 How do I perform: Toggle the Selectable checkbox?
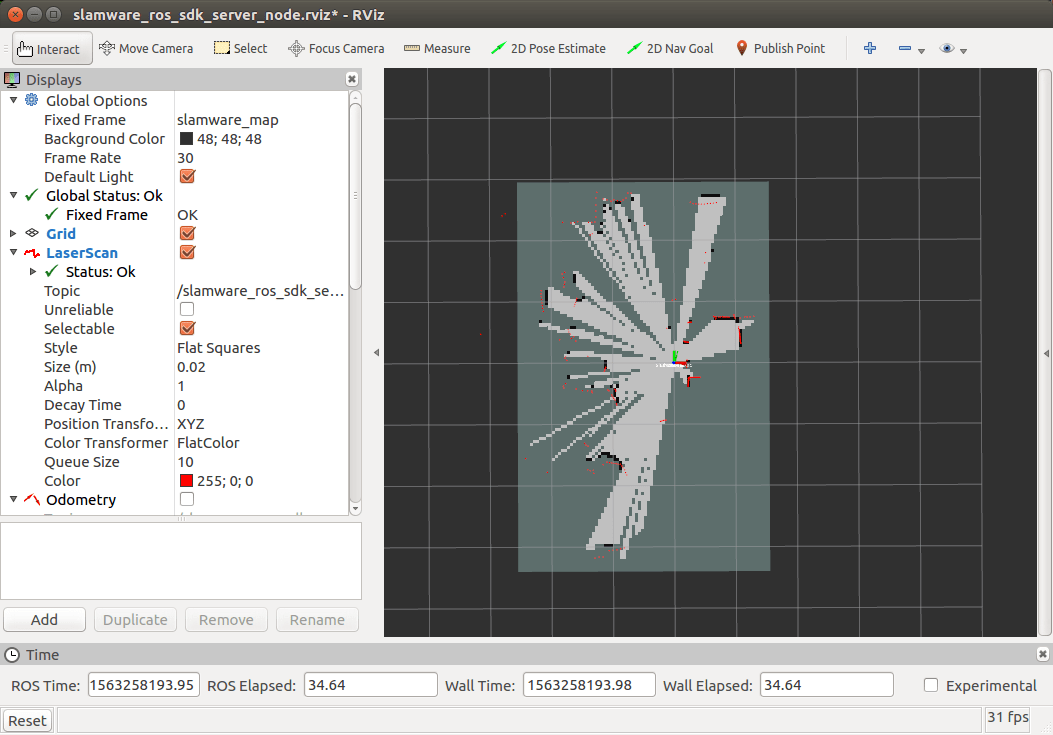[x=187, y=328]
